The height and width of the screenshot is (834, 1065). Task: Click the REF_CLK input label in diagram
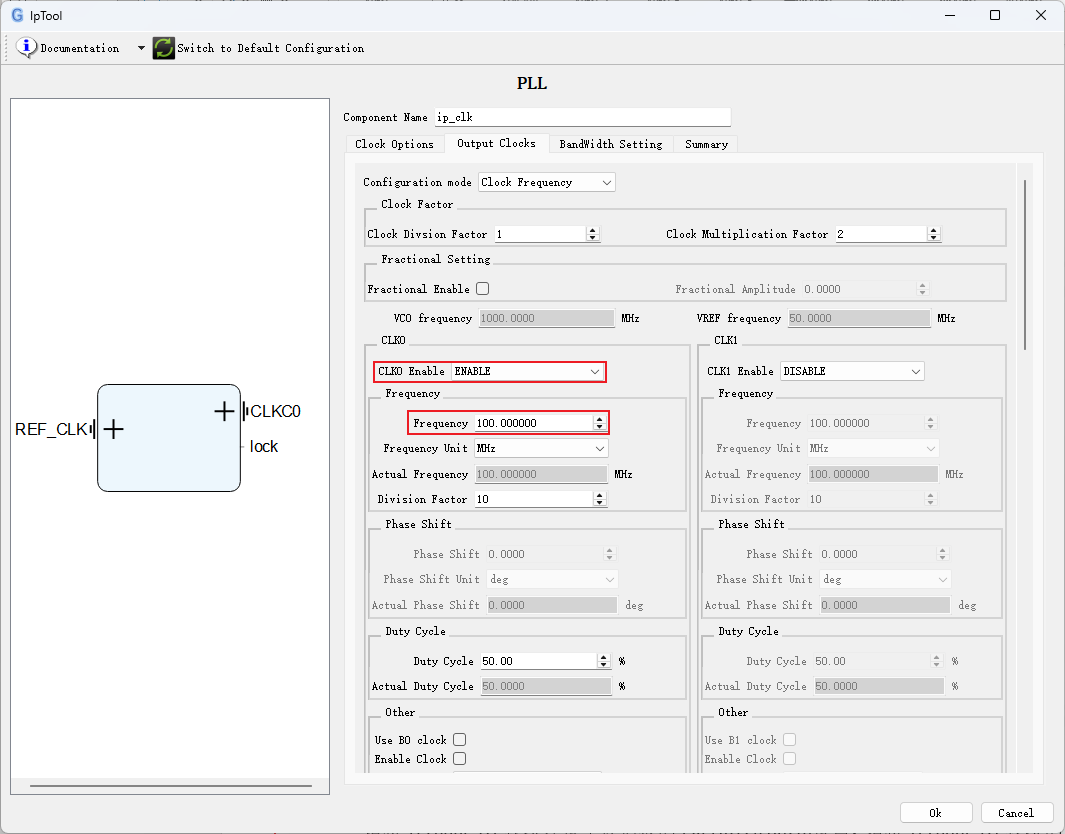pos(52,429)
